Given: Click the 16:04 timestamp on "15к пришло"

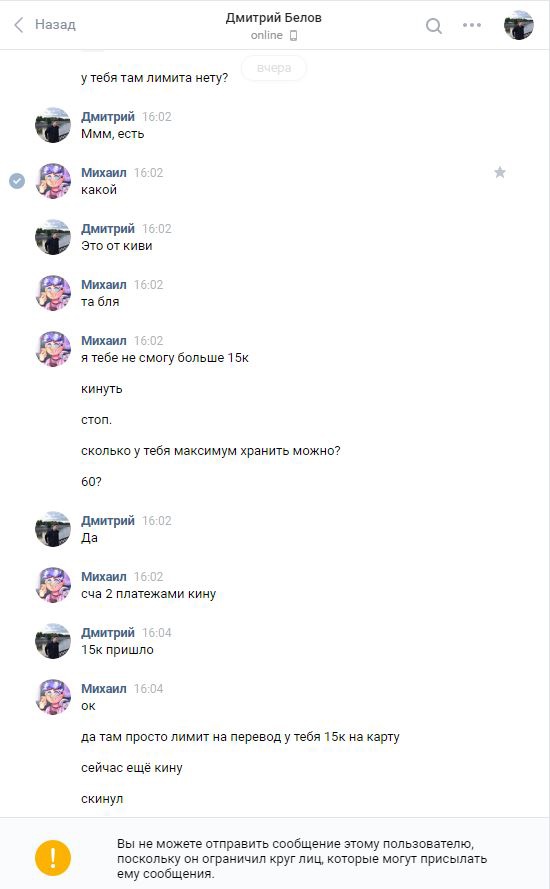Looking at the screenshot, I should click(156, 633).
